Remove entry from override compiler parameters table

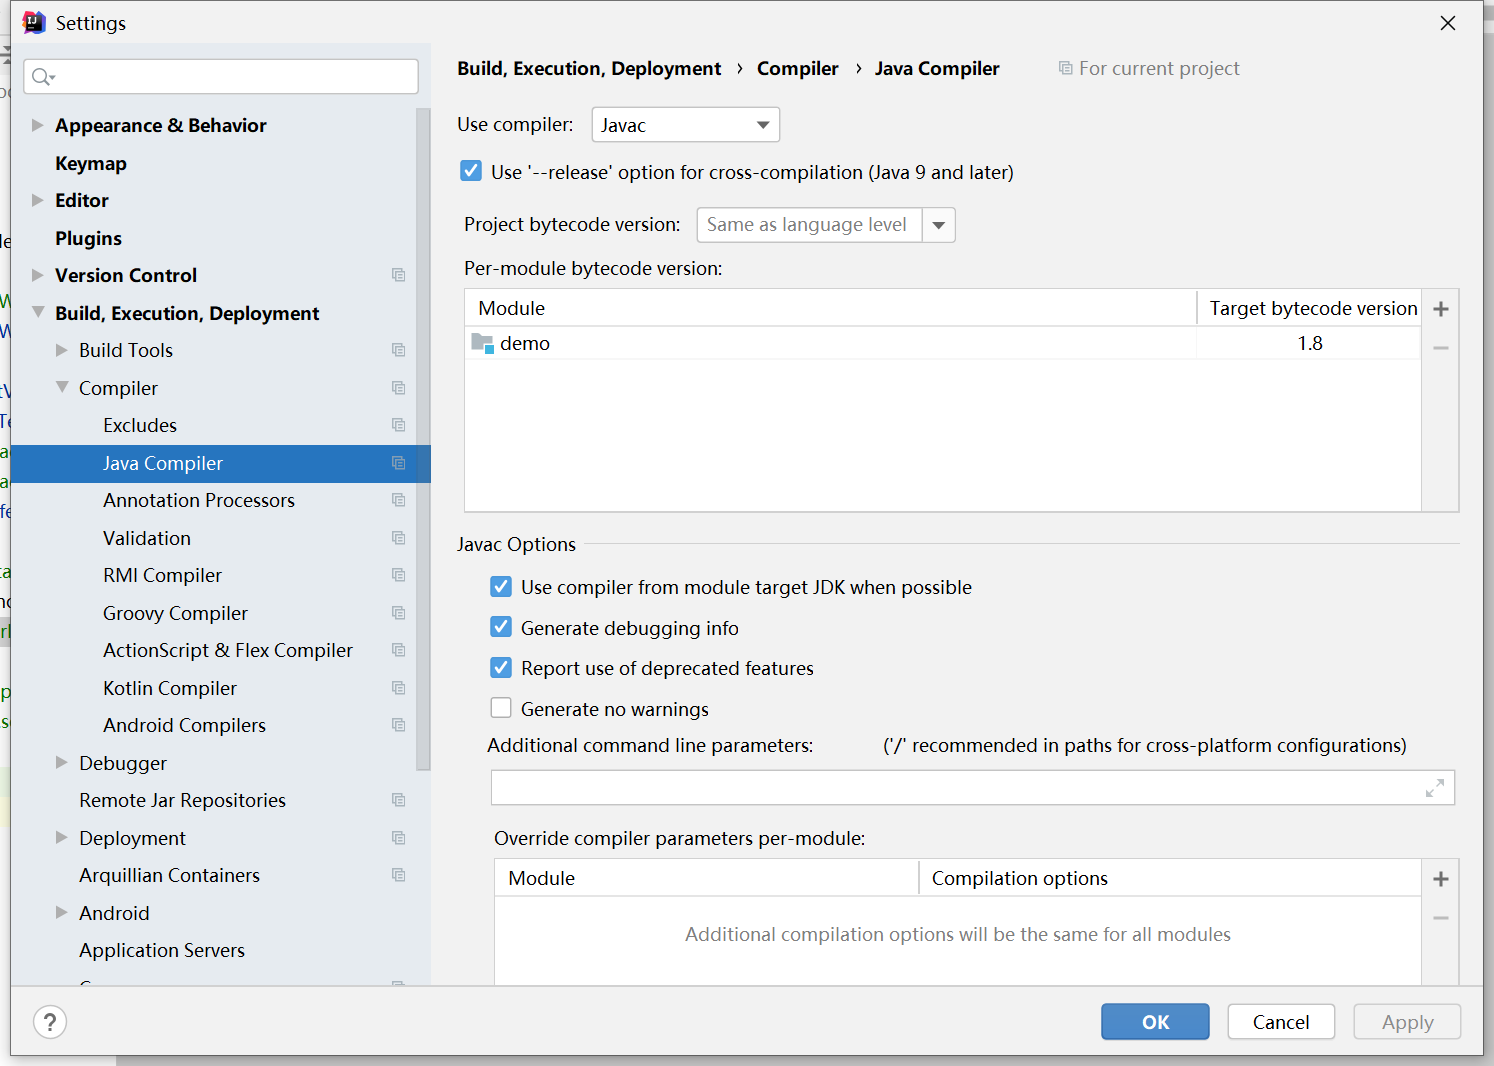pos(1441,918)
